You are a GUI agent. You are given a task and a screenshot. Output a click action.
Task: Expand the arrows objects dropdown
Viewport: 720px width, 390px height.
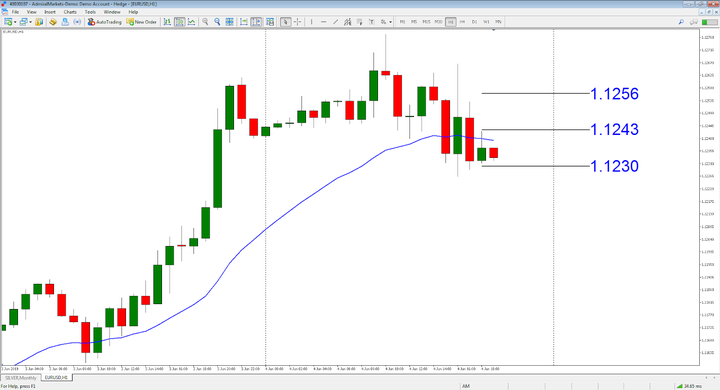[390, 22]
